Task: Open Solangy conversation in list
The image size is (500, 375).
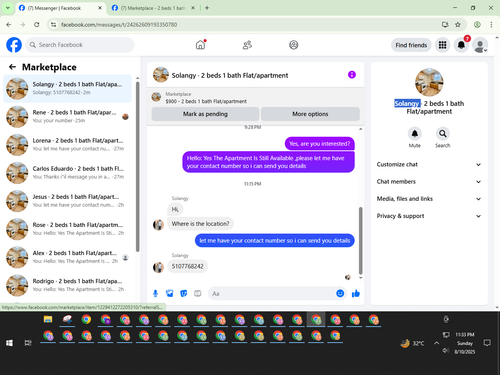Action: point(68,88)
